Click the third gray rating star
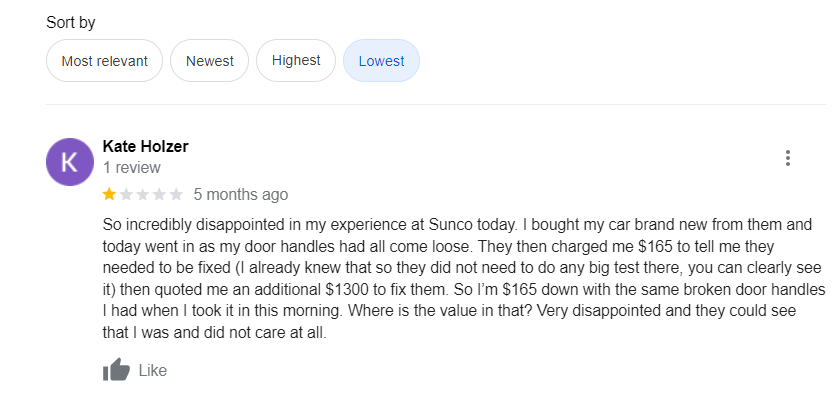The height and width of the screenshot is (412, 835). (x=143, y=194)
